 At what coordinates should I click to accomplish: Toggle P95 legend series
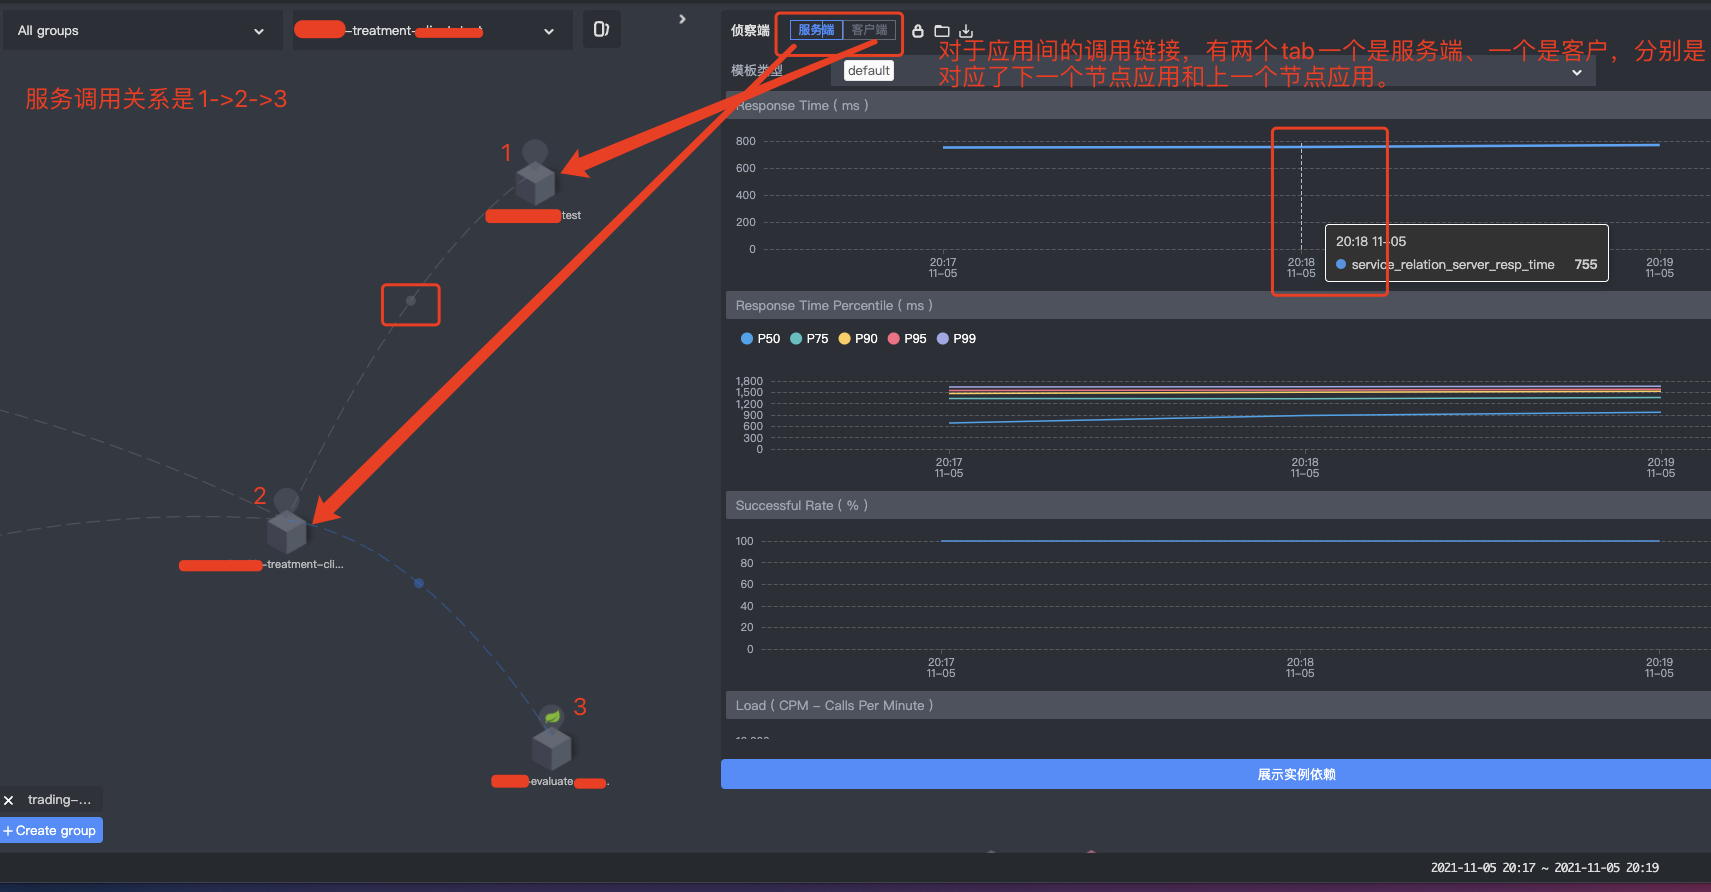[907, 339]
